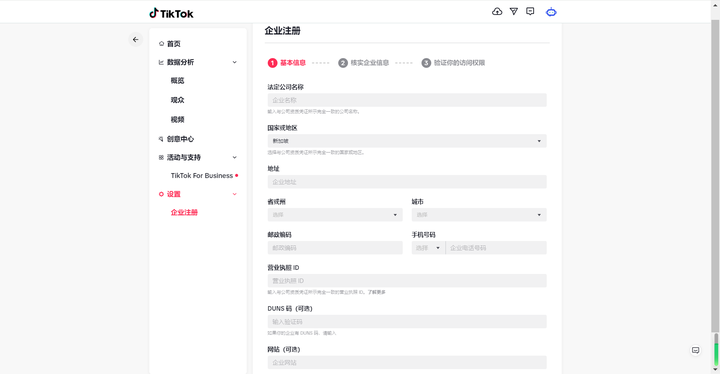Focus the 邮政编码 input field
Image resolution: width=720 pixels, height=374 pixels.
click(335, 248)
